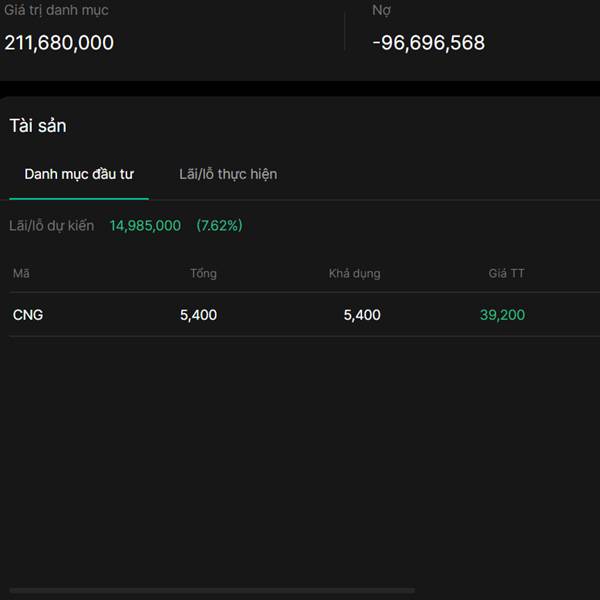Click CNG available quantity under Khả dụng
Image resolution: width=600 pixels, height=600 pixels.
(361, 315)
